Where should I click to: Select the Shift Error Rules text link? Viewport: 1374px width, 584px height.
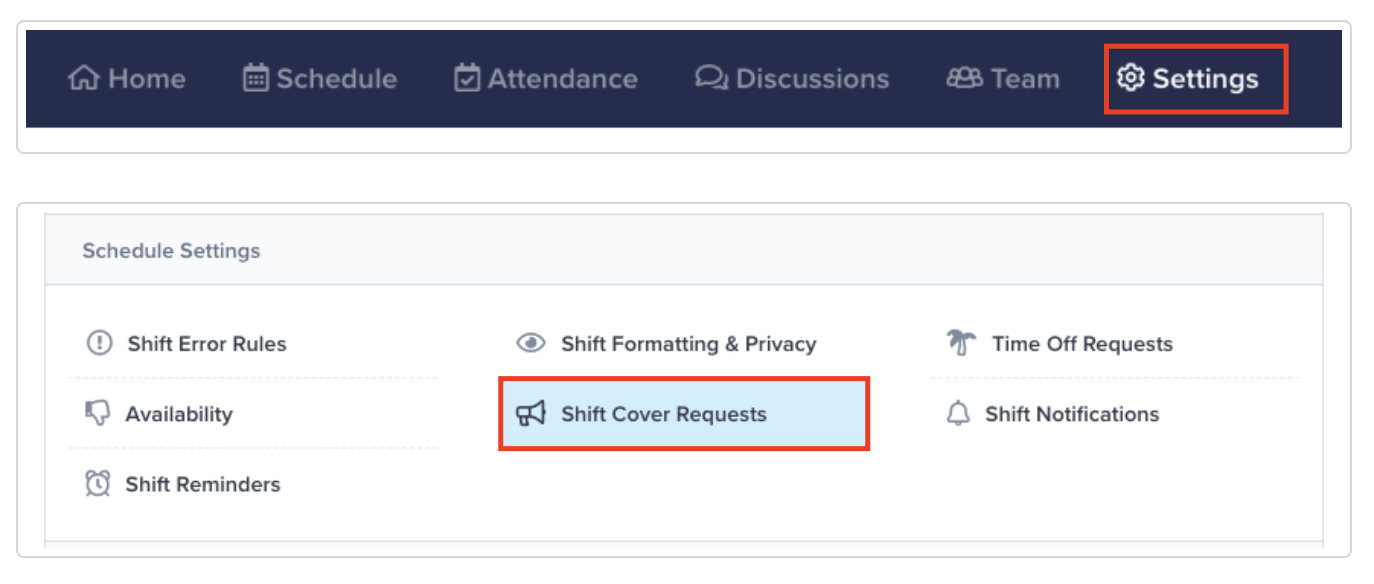coord(207,344)
